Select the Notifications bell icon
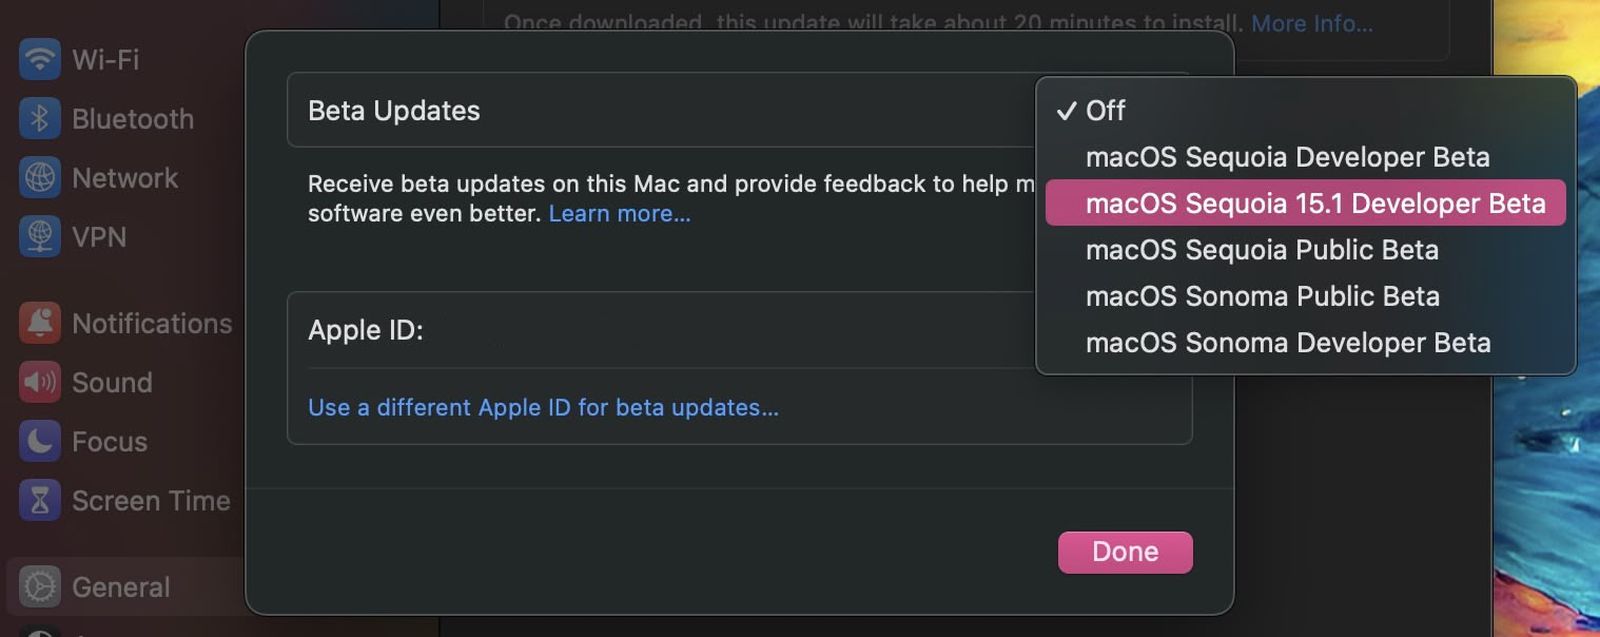The height and width of the screenshot is (637, 1600). (x=38, y=323)
